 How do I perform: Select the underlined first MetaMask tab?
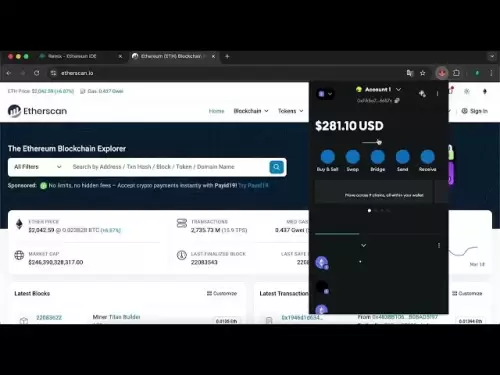(337, 228)
